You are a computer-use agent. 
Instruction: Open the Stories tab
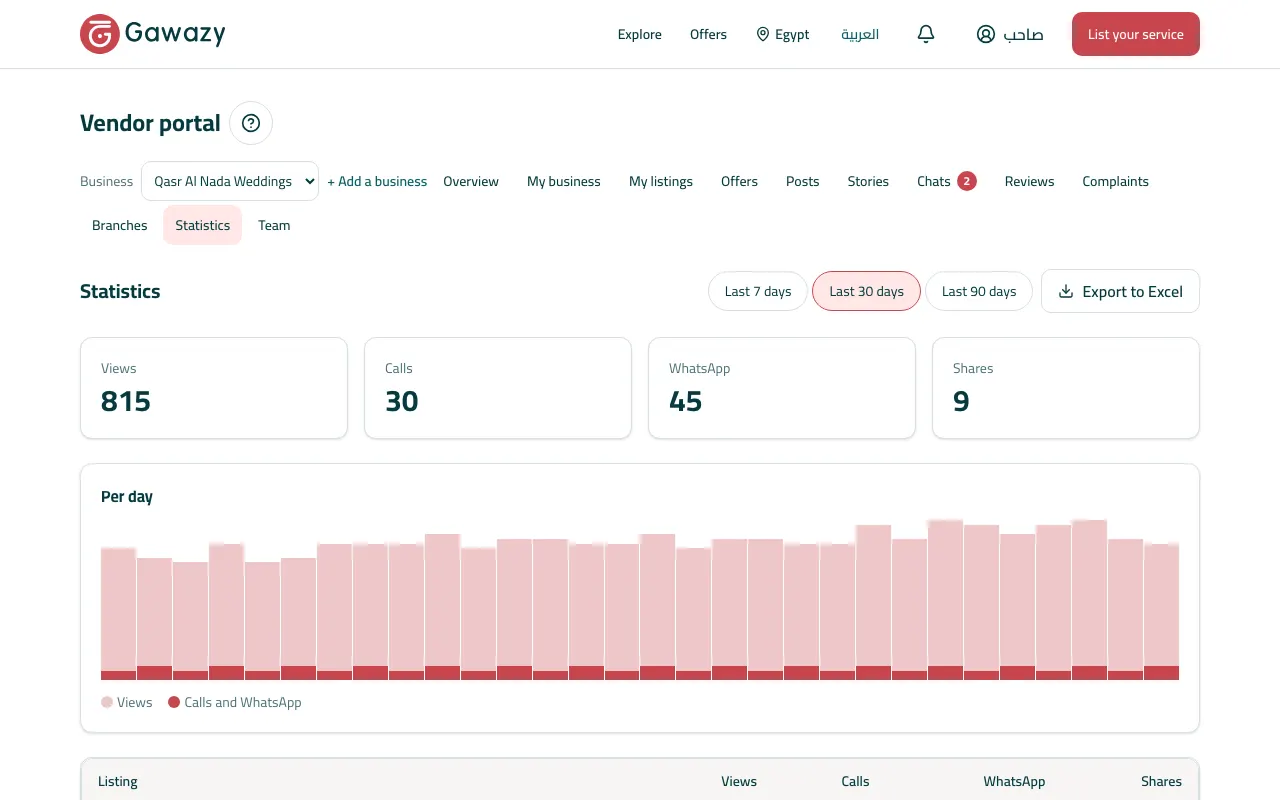(868, 181)
